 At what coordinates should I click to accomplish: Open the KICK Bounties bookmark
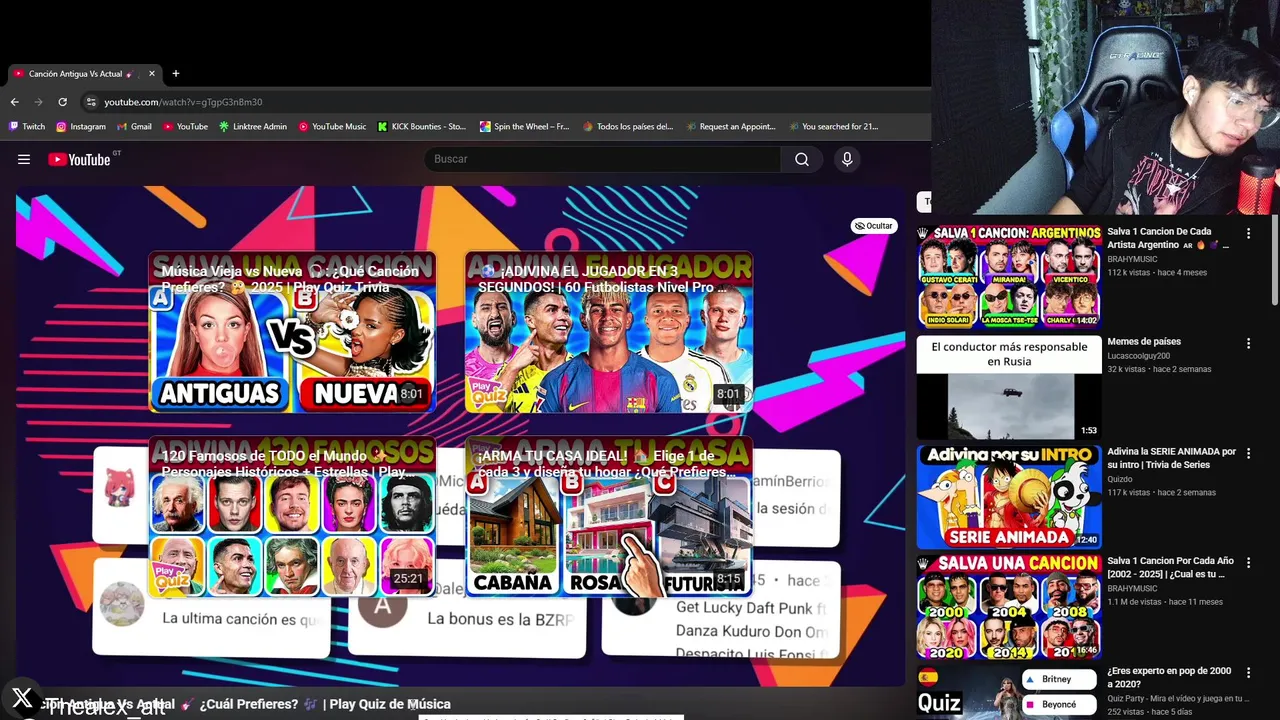(422, 127)
